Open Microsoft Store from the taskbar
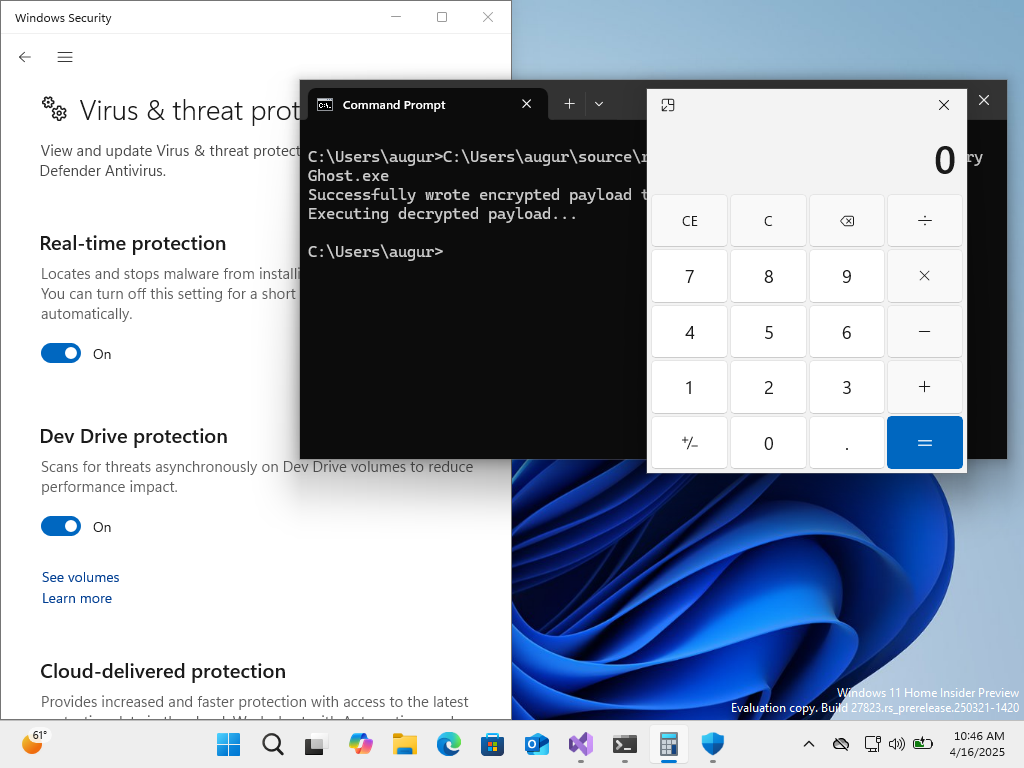This screenshot has width=1024, height=768. [x=493, y=744]
